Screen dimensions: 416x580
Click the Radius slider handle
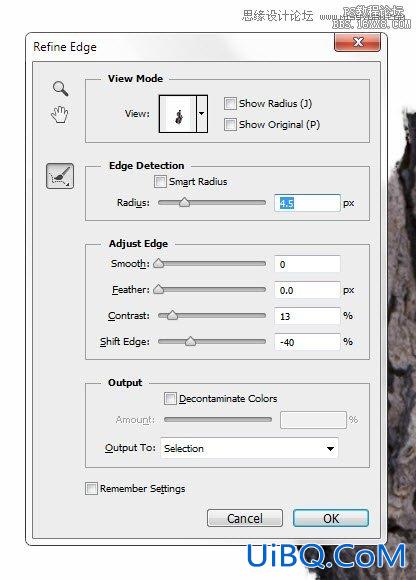[184, 202]
